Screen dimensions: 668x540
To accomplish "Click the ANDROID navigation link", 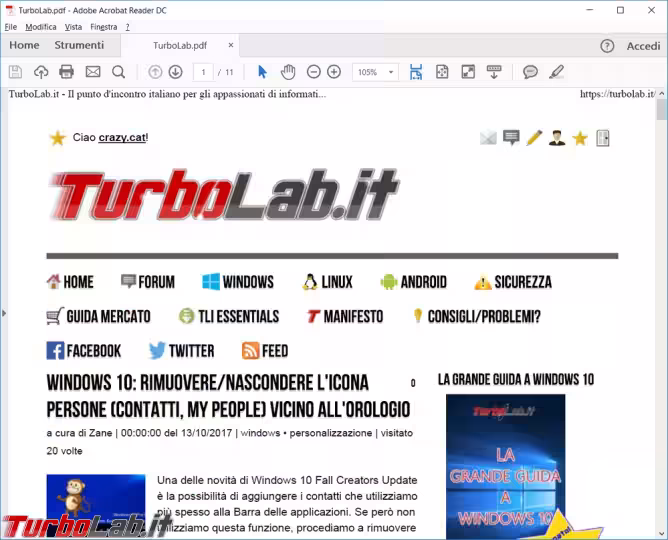I will (414, 282).
